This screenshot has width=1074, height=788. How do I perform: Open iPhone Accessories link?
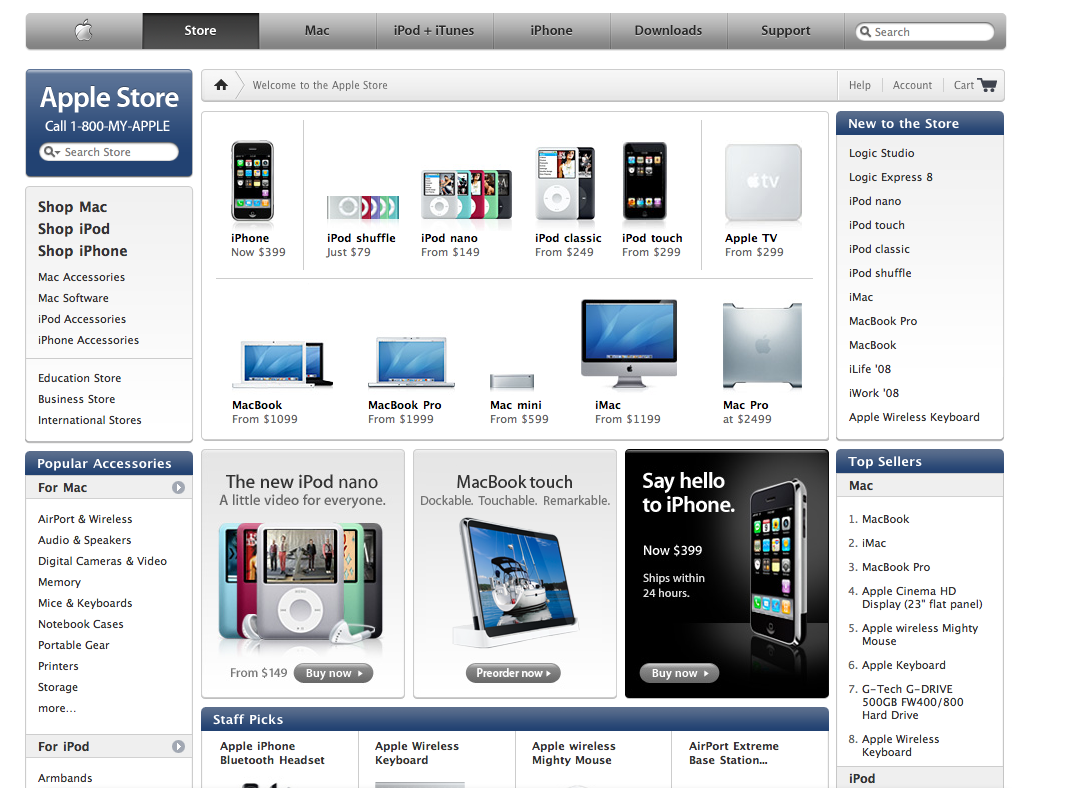88,340
